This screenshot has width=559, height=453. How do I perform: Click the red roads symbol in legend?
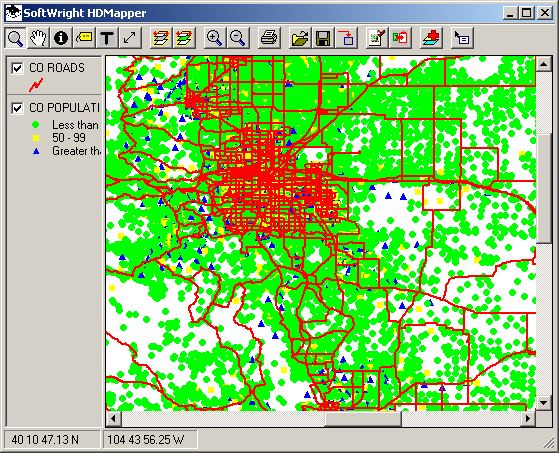click(36, 85)
